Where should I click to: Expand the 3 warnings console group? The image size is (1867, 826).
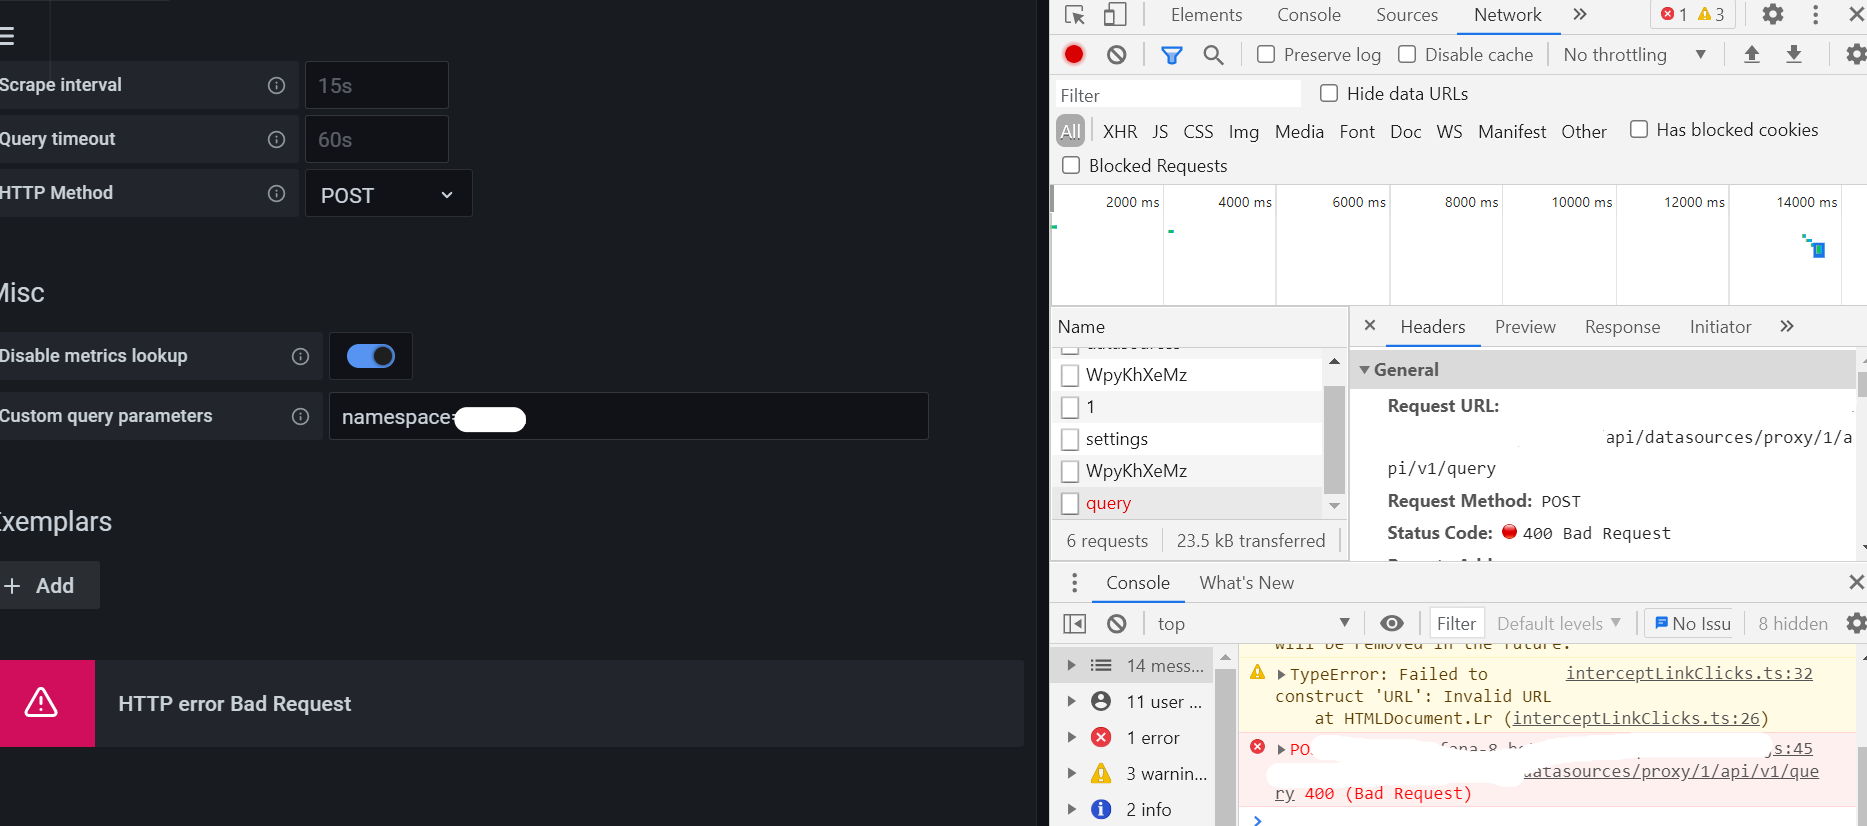pos(1071,774)
